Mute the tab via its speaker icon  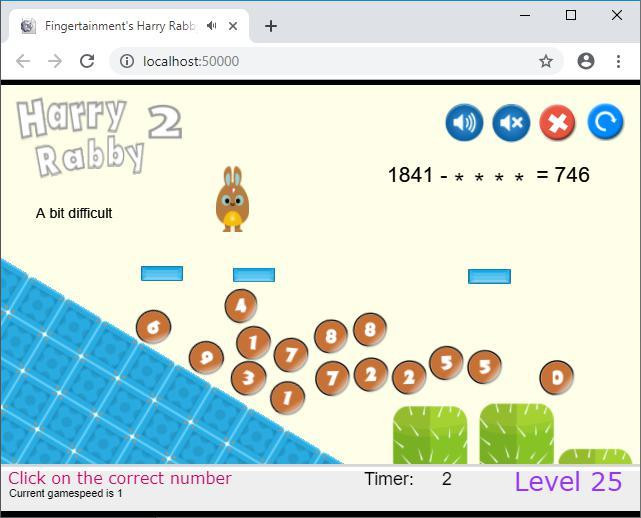click(x=211, y=26)
